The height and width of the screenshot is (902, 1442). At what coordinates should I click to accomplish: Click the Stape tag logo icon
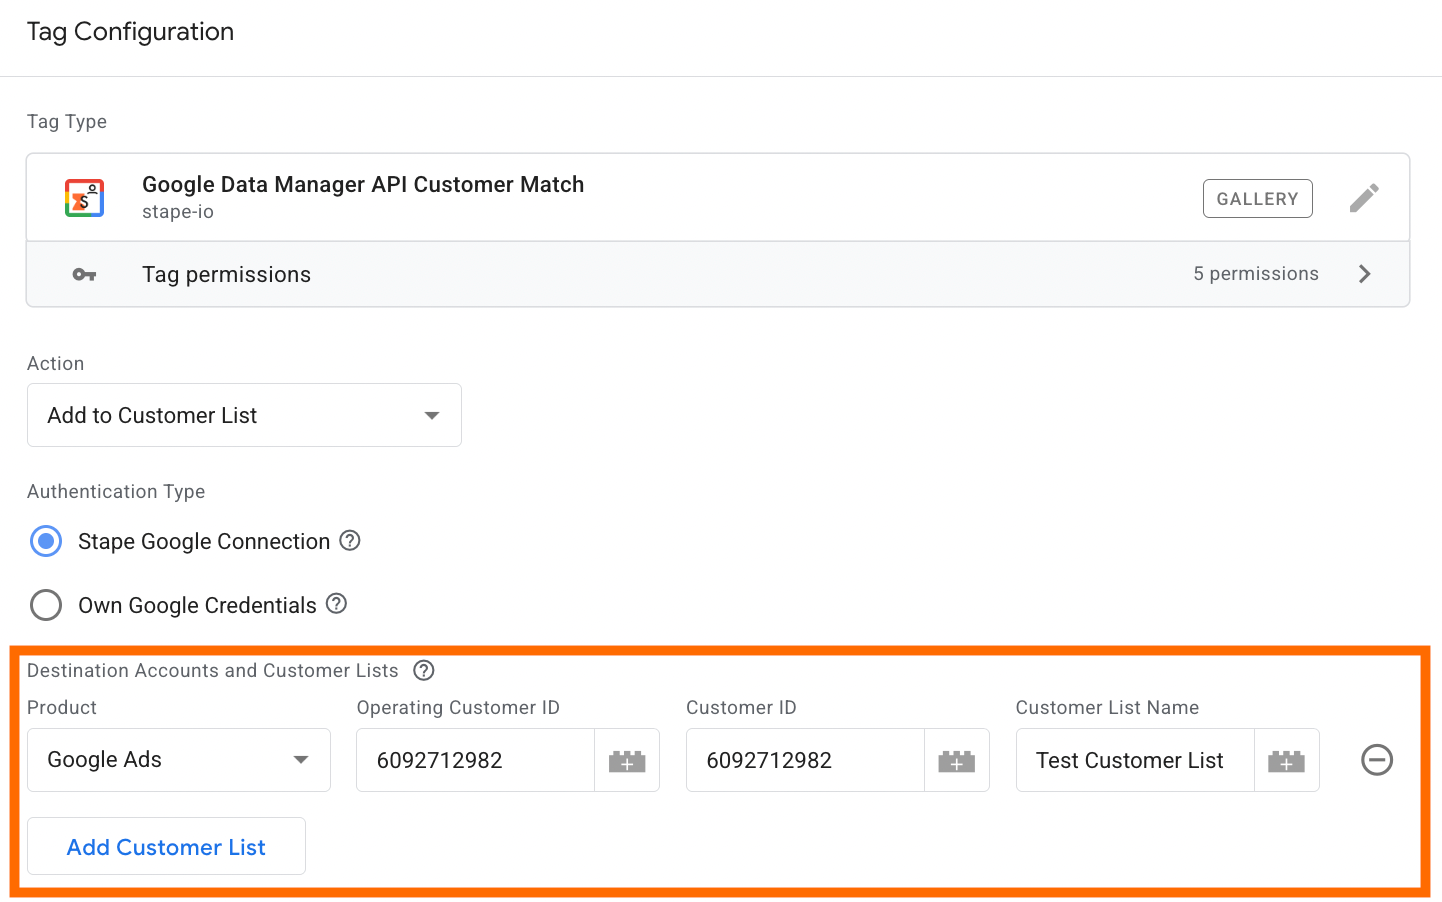pyautogui.click(x=85, y=198)
